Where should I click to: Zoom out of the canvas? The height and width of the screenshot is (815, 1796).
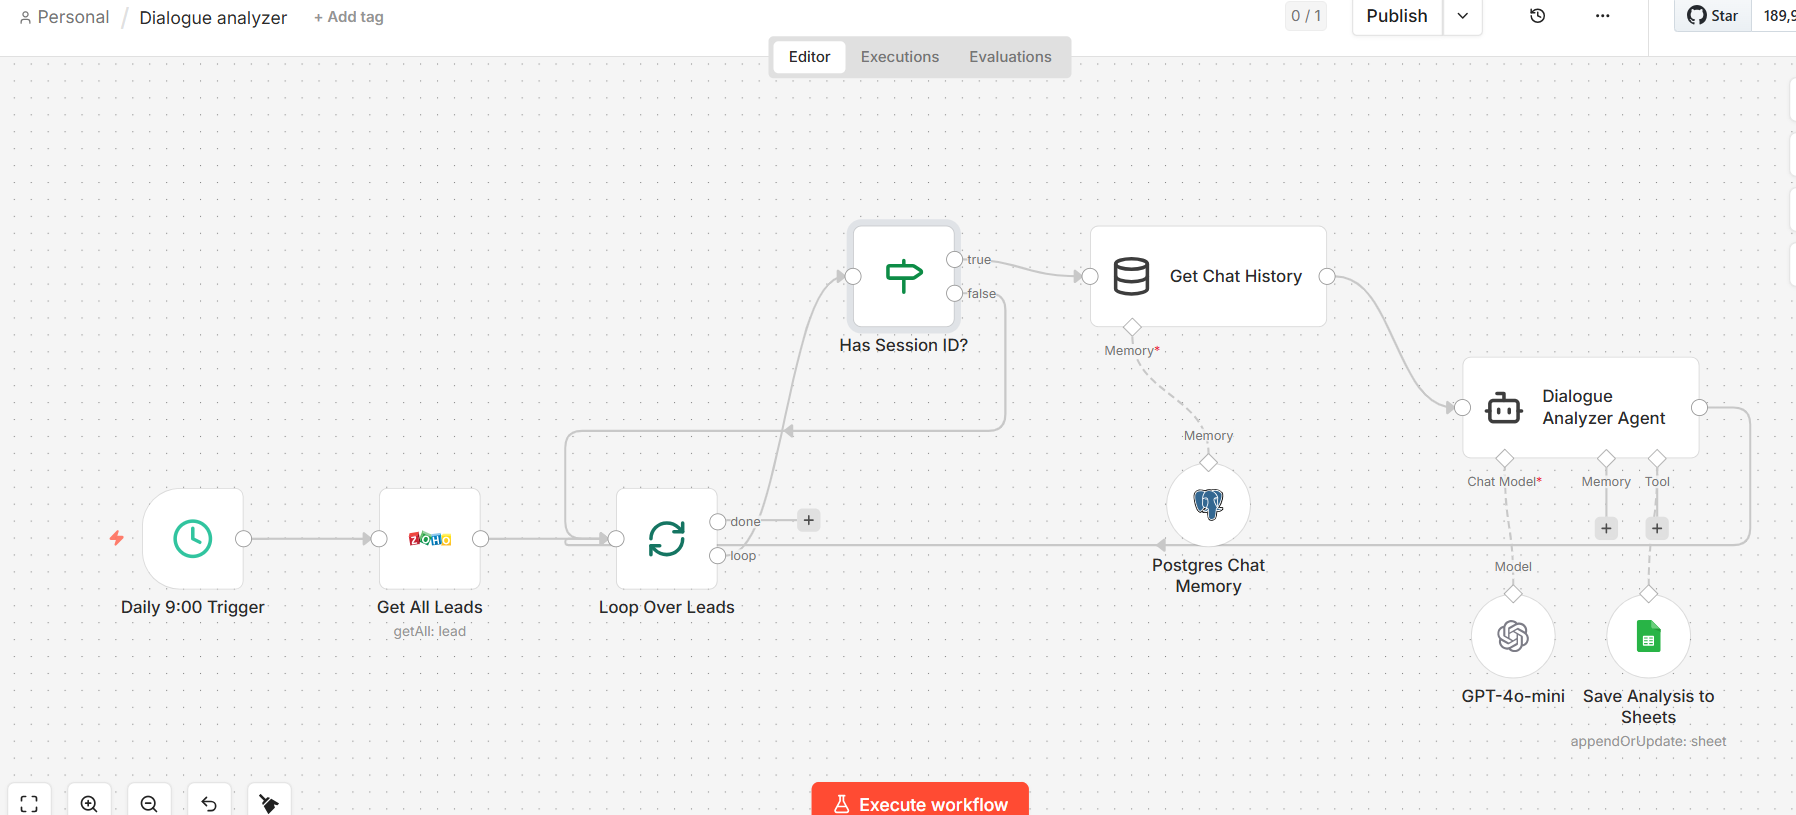coord(149,803)
